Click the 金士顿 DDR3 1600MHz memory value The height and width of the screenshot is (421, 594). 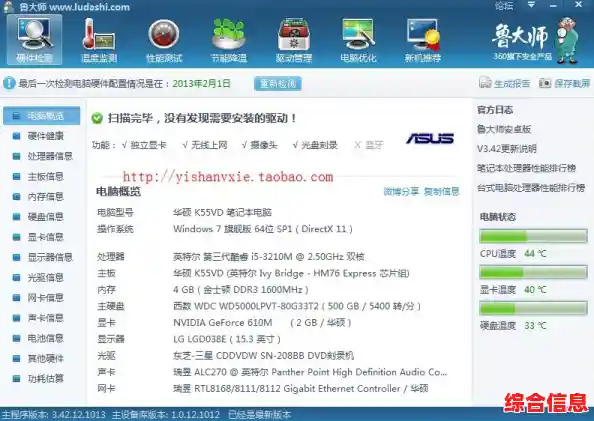(x=241, y=290)
